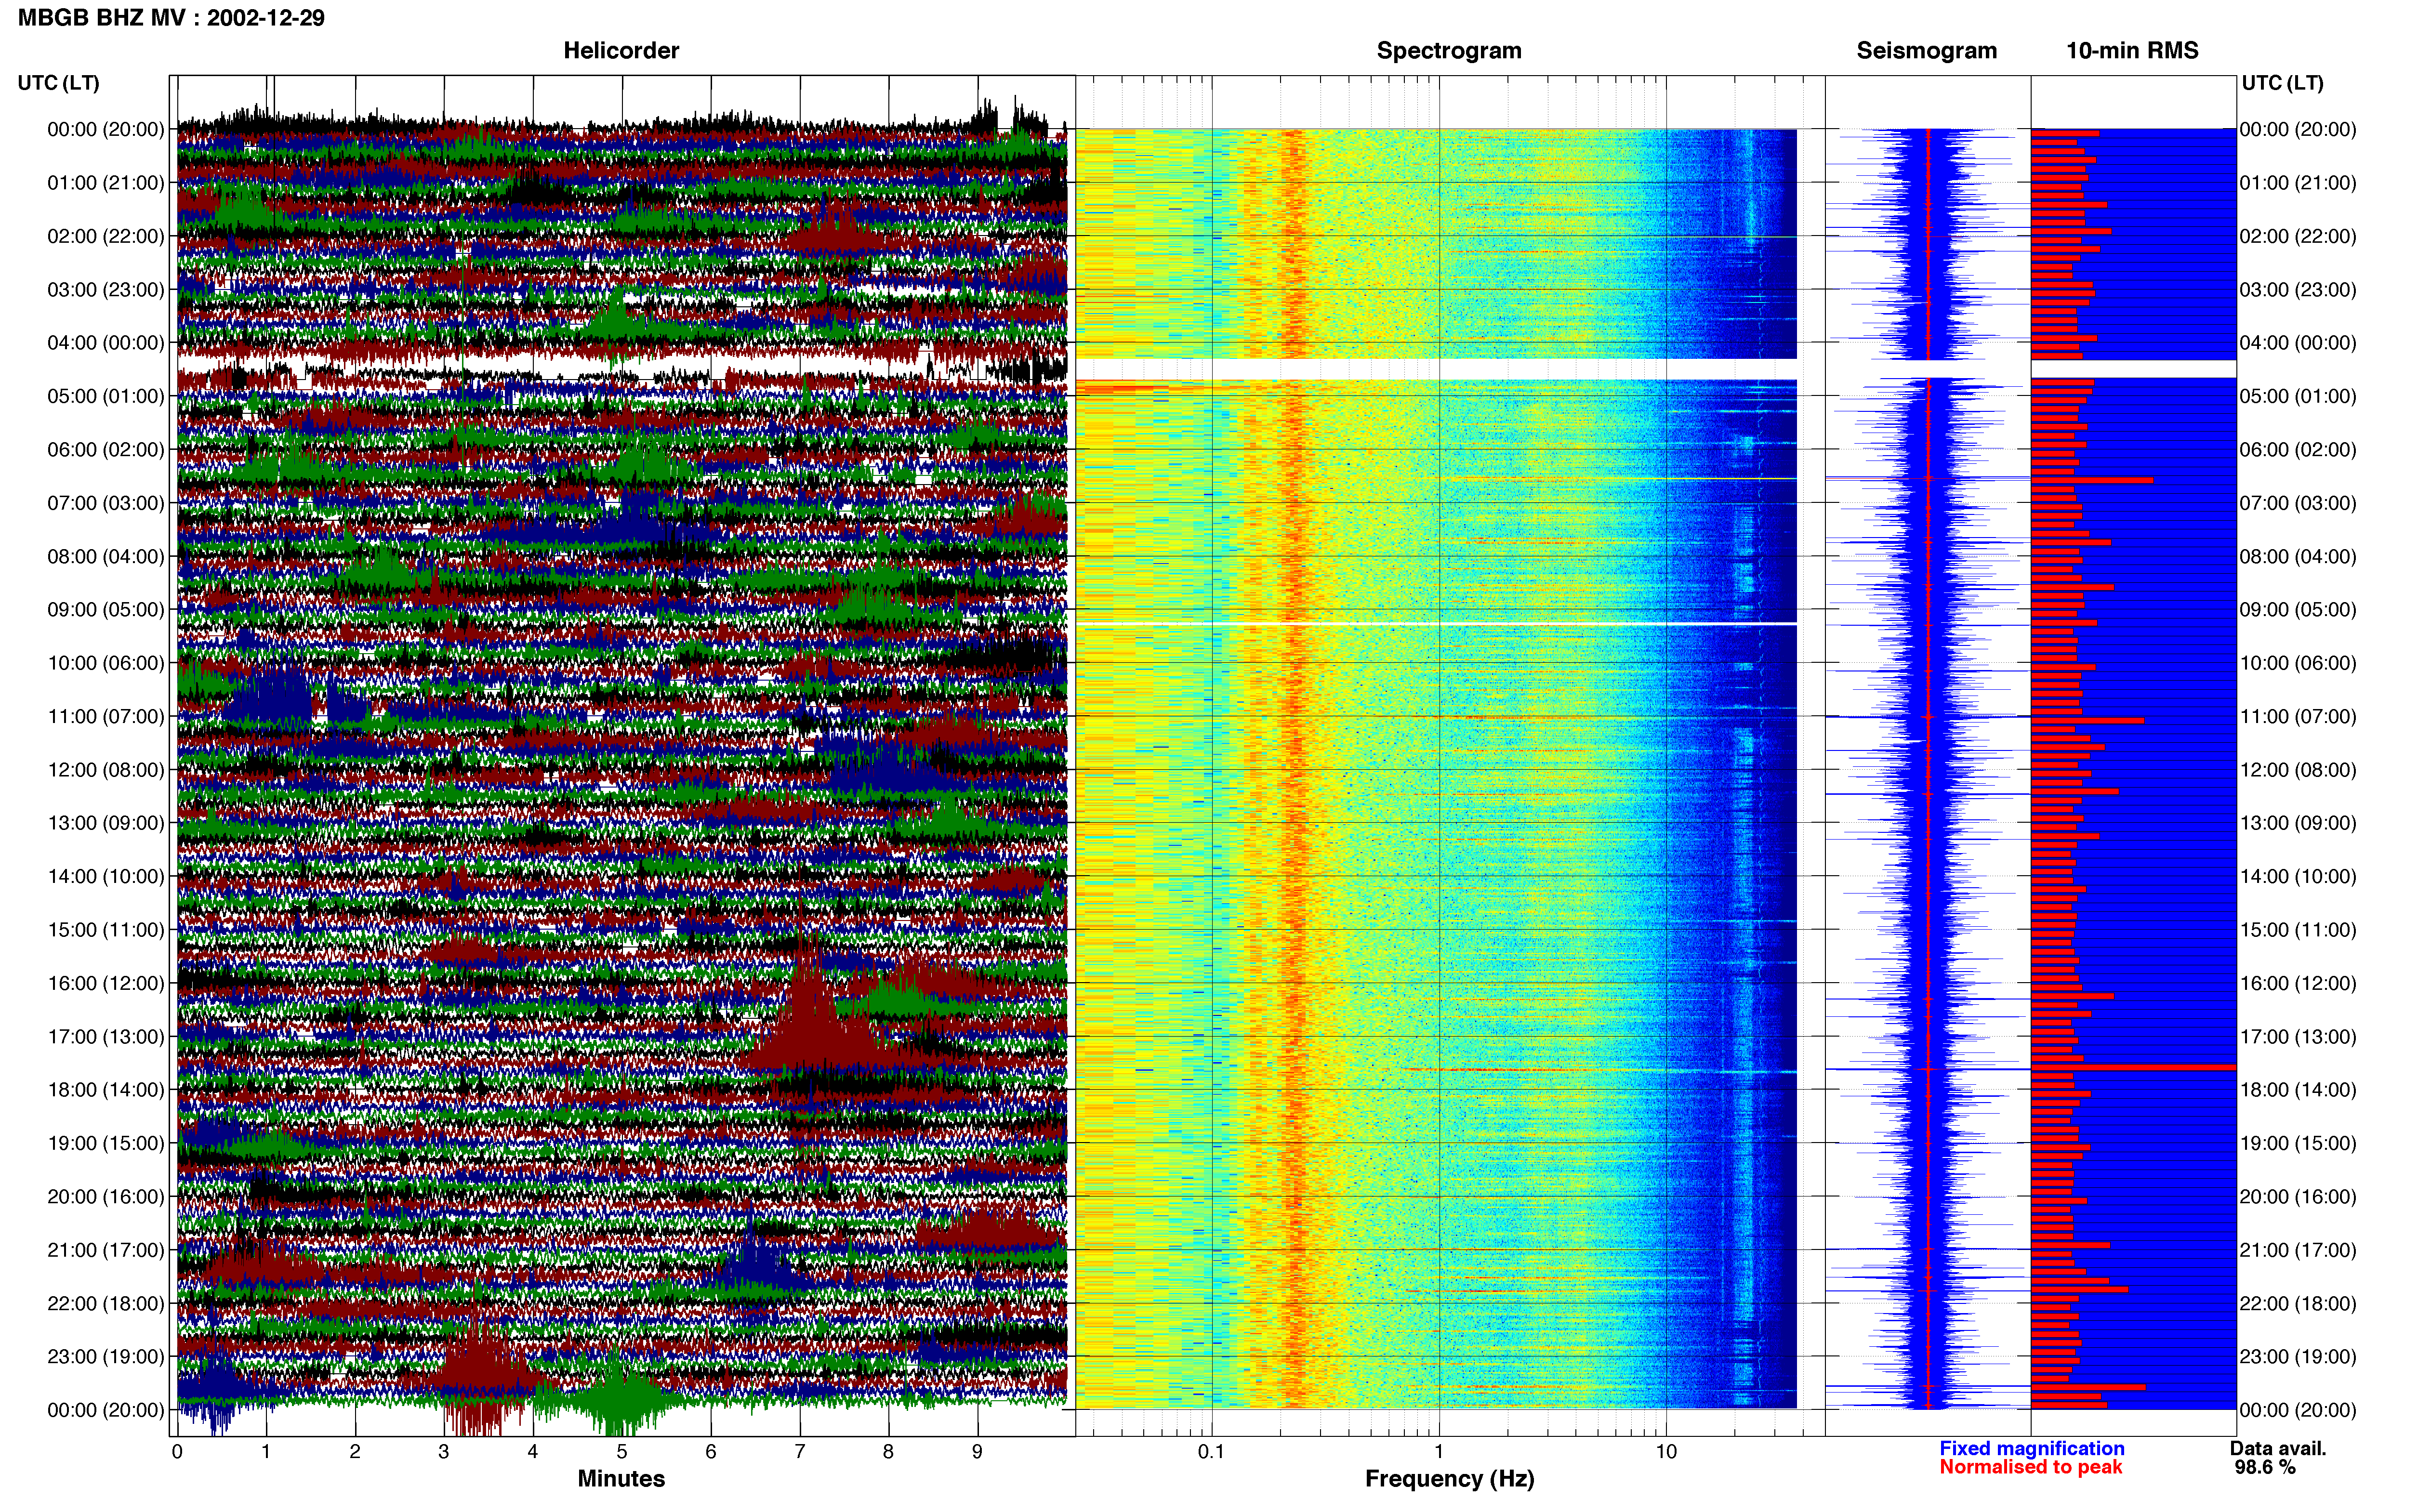2418x1512 pixels.
Task: Click the 'Frequency (Hz)' axis label
Action: [x=1449, y=1479]
